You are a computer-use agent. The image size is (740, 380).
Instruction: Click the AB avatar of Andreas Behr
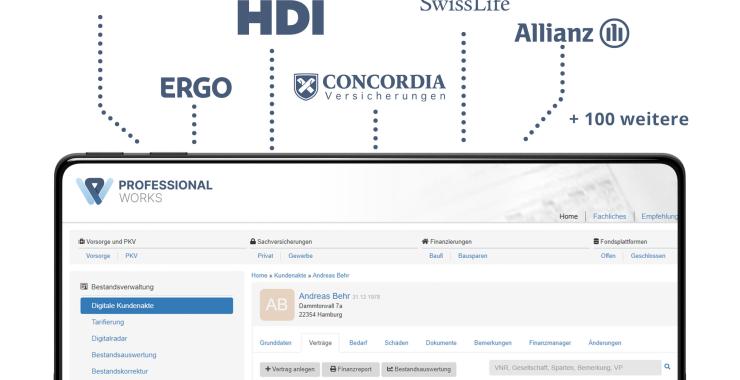277,305
